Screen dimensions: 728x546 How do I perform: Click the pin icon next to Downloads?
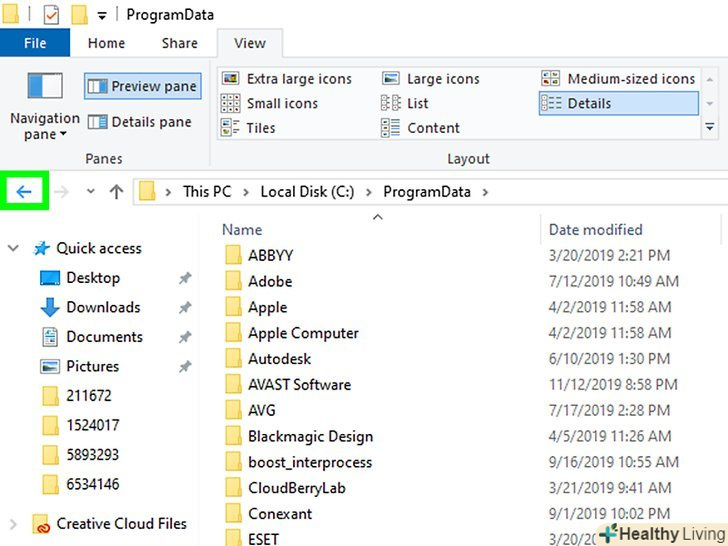[185, 307]
